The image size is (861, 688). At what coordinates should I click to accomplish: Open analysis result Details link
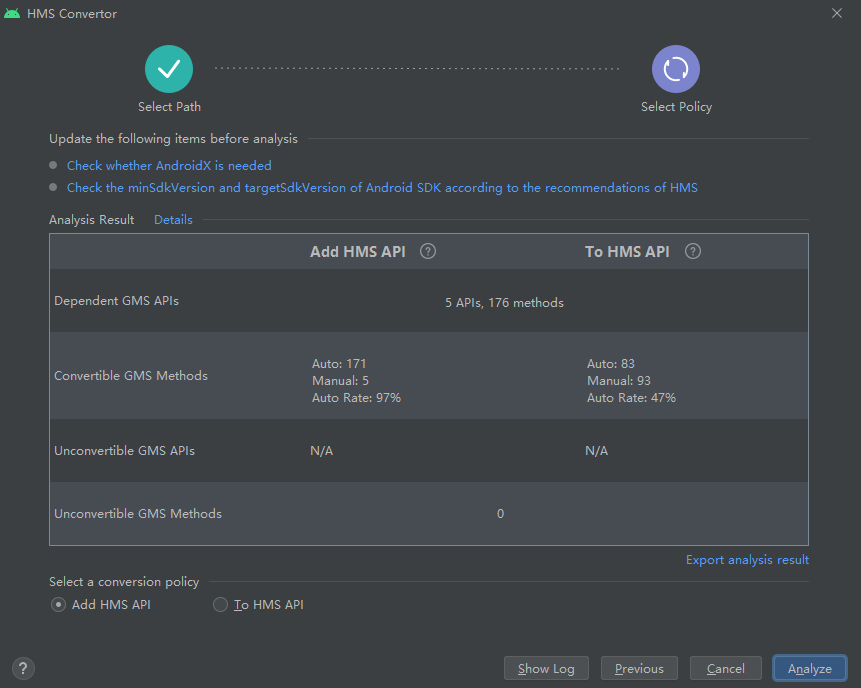coord(173,220)
